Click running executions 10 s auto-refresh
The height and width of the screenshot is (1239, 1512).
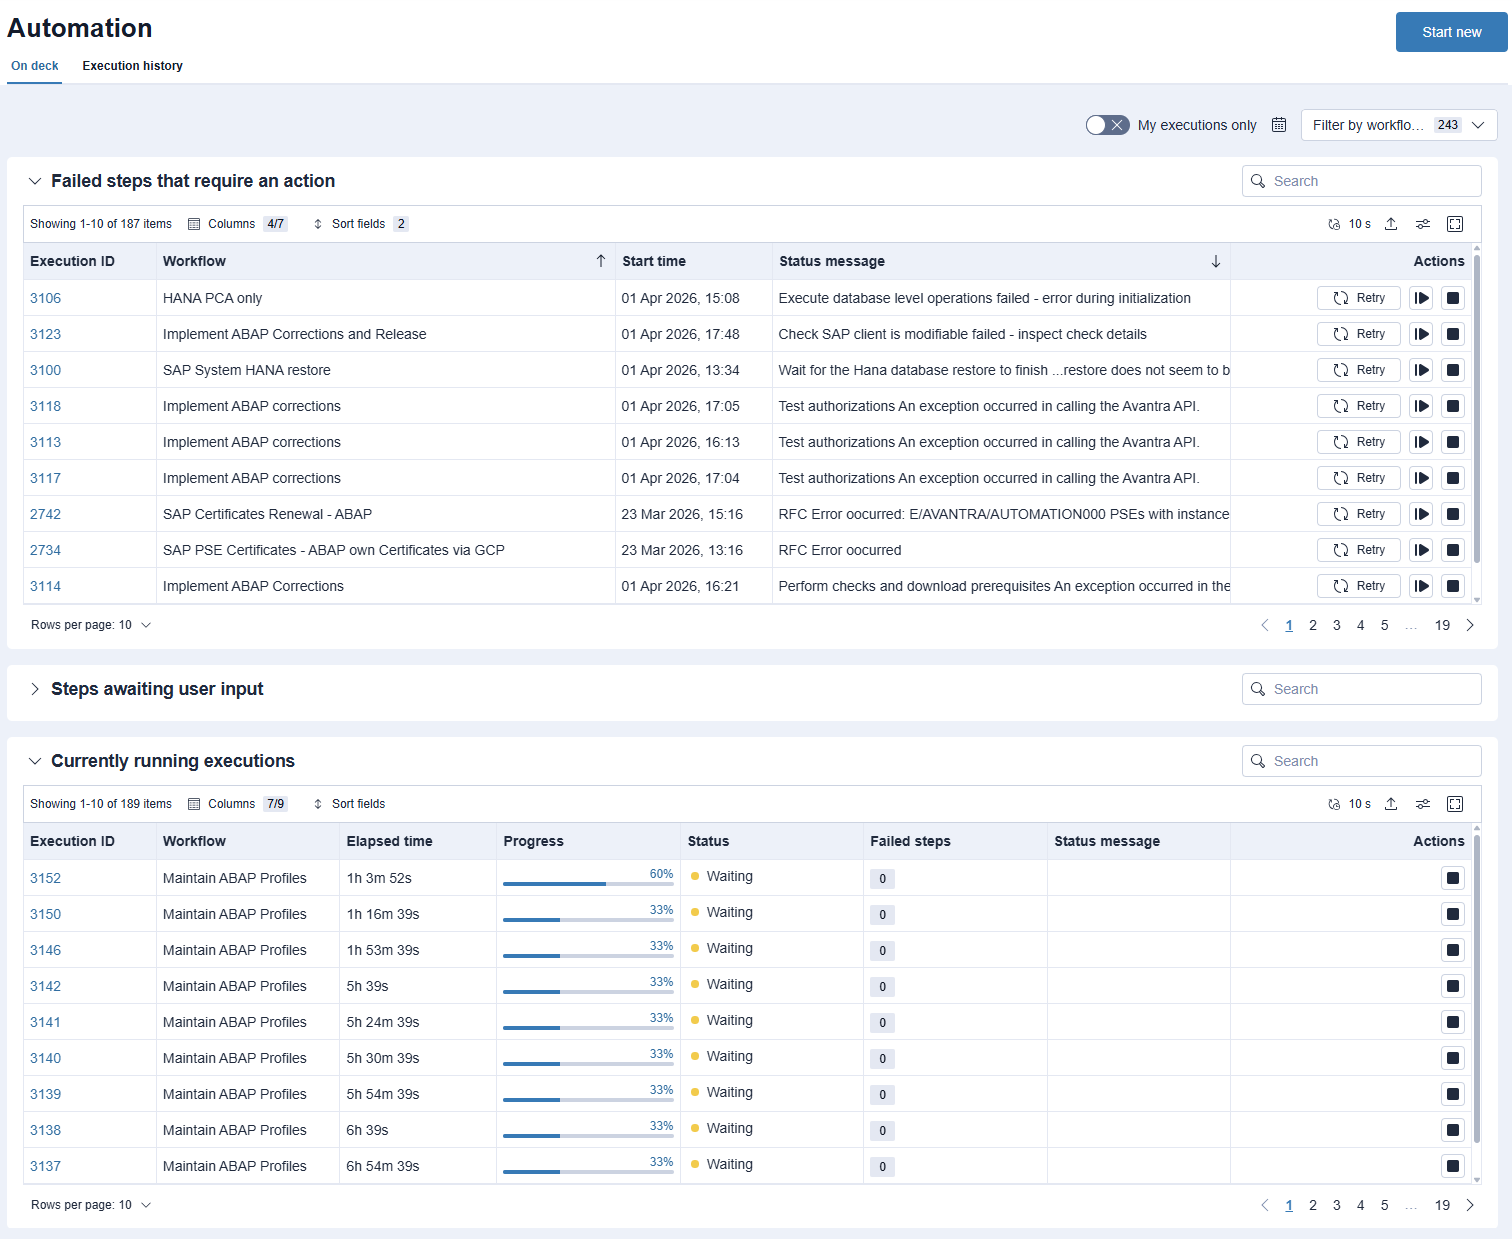[1350, 804]
